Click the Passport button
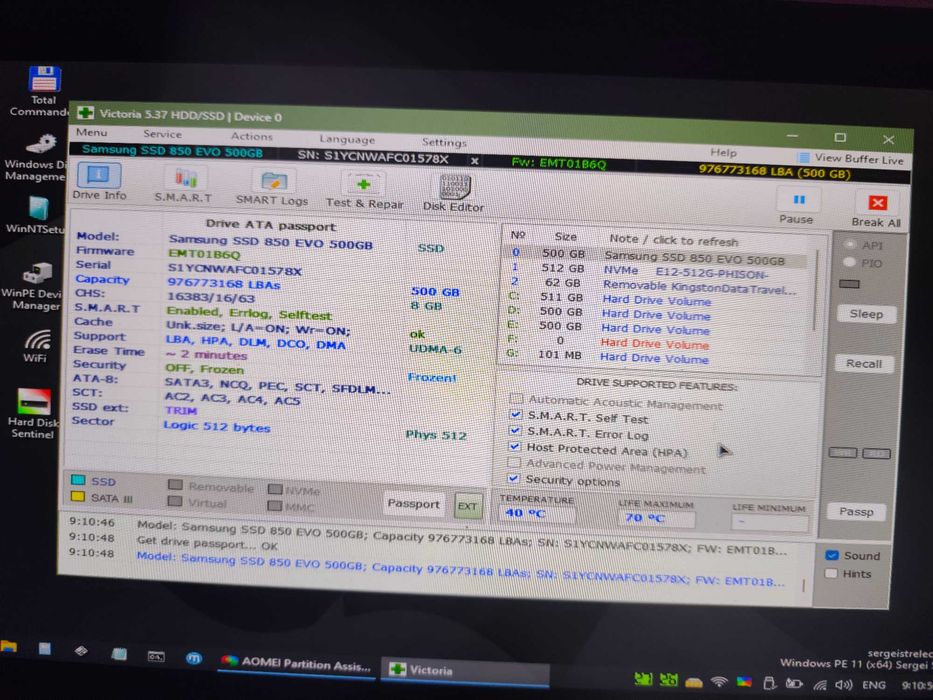 tap(414, 504)
